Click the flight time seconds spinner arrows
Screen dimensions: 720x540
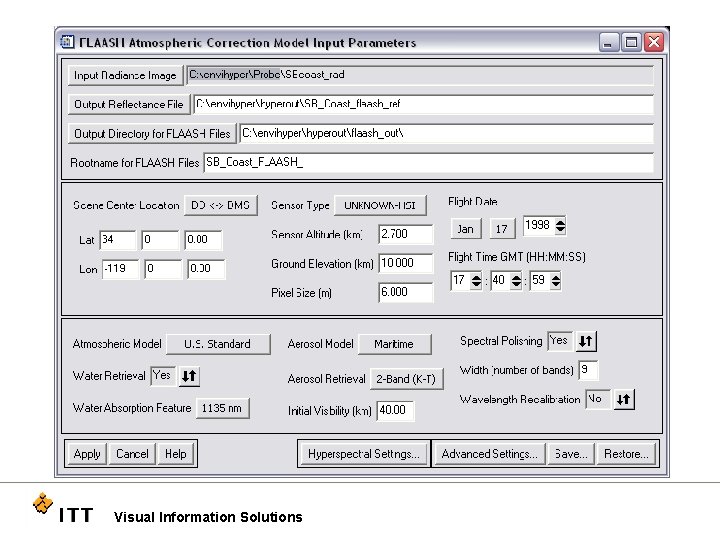556,281
